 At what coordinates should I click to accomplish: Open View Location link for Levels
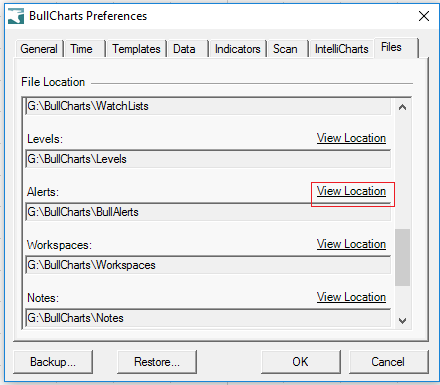(x=351, y=138)
